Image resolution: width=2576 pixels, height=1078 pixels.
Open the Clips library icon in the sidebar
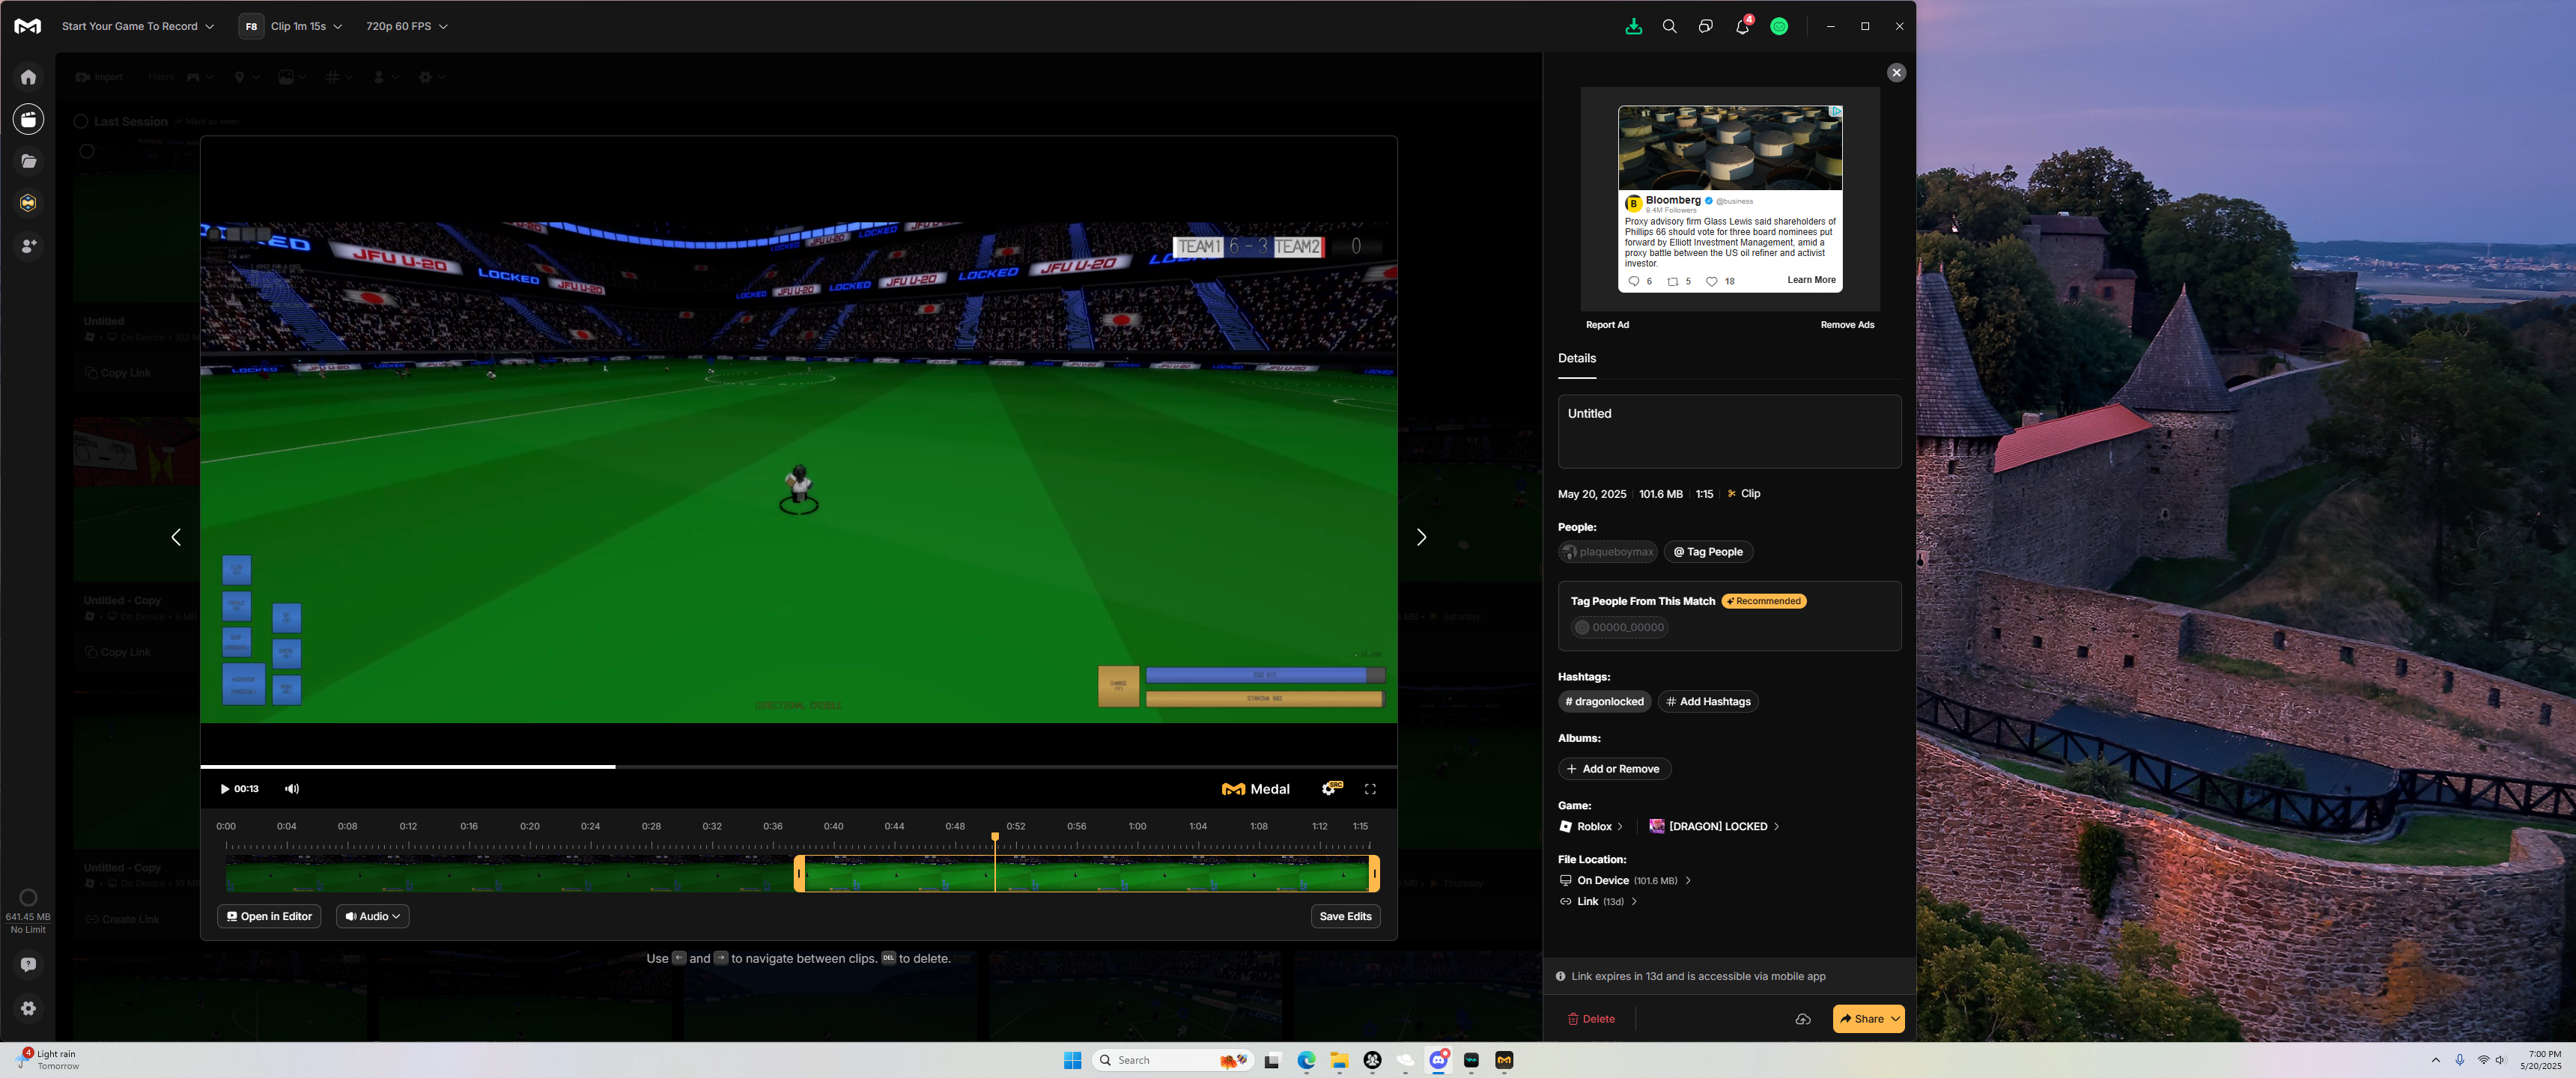pyautogui.click(x=28, y=119)
